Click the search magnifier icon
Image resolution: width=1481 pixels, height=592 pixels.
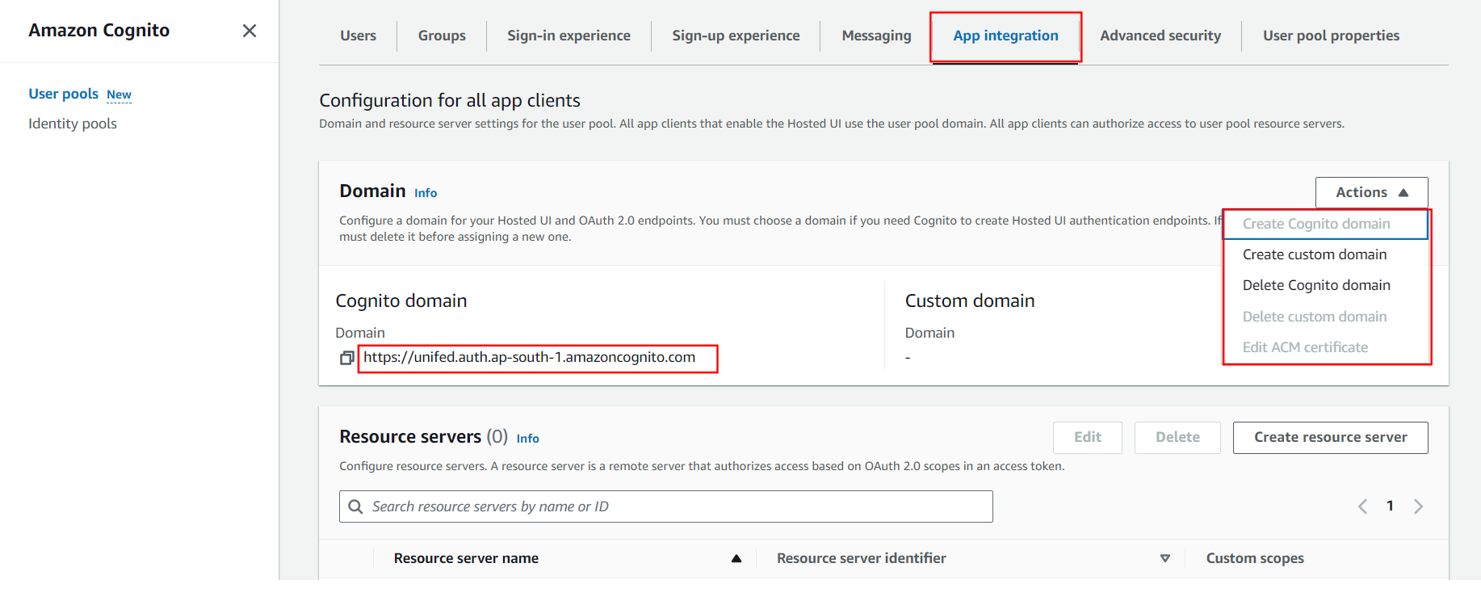(355, 507)
